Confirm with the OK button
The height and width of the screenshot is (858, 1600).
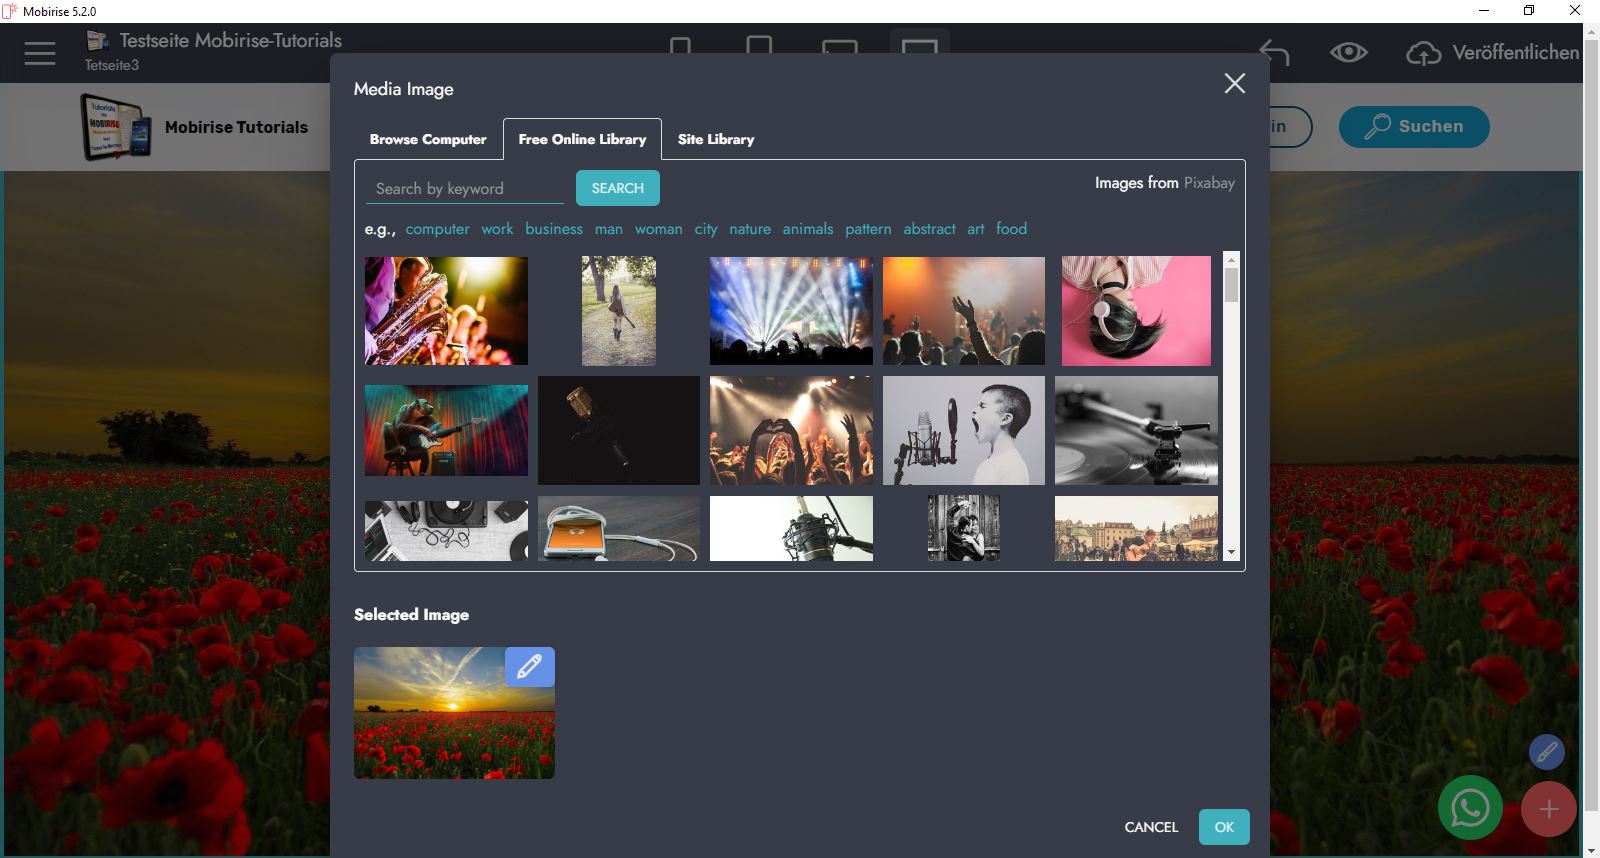(x=1224, y=827)
